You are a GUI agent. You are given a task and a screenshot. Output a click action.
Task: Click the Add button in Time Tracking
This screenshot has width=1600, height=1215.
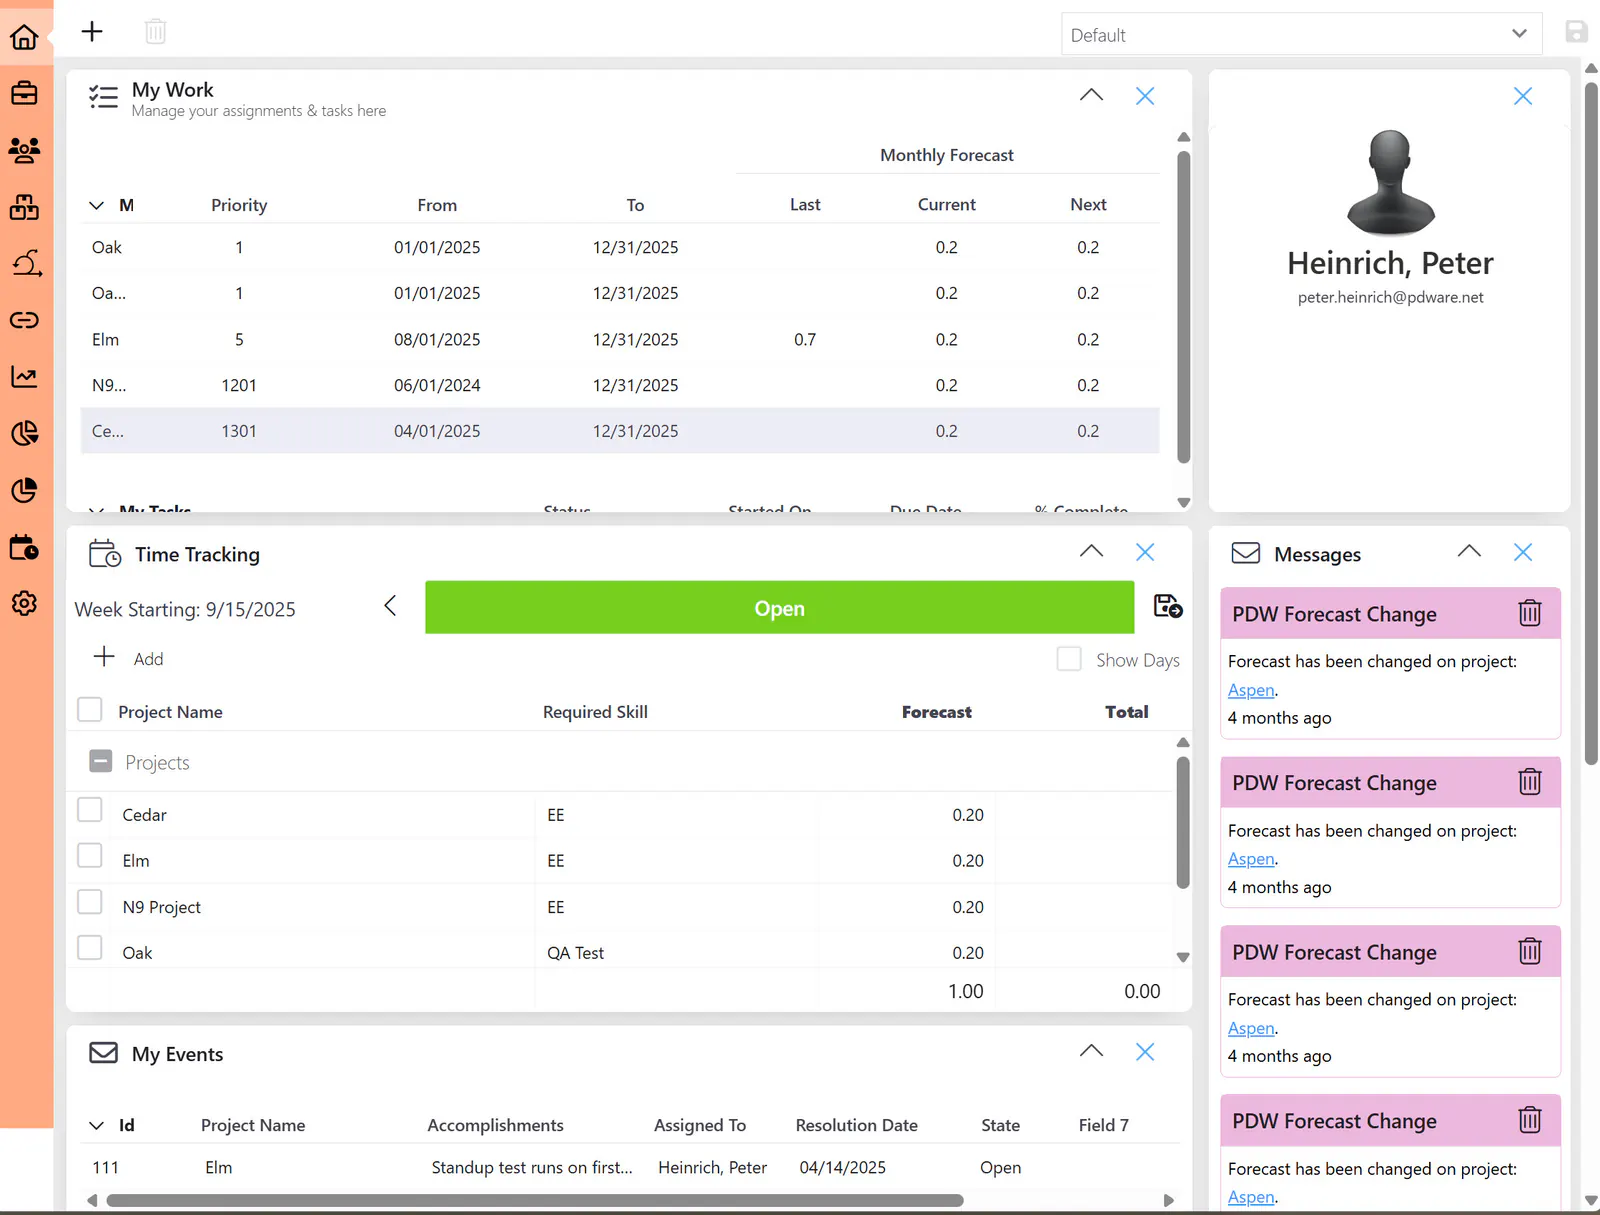128,658
